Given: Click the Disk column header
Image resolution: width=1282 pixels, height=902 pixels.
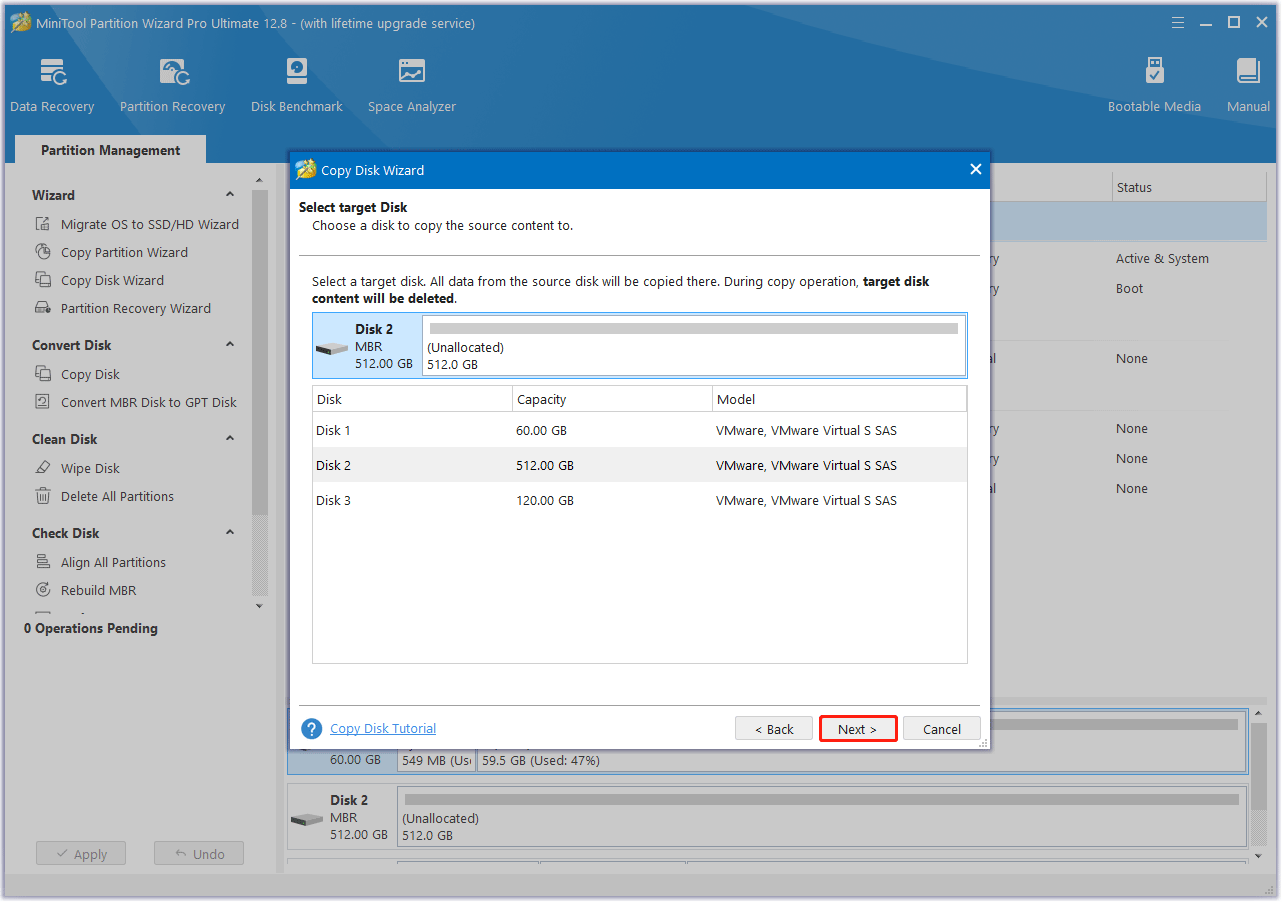Looking at the screenshot, I should click(x=412, y=399).
